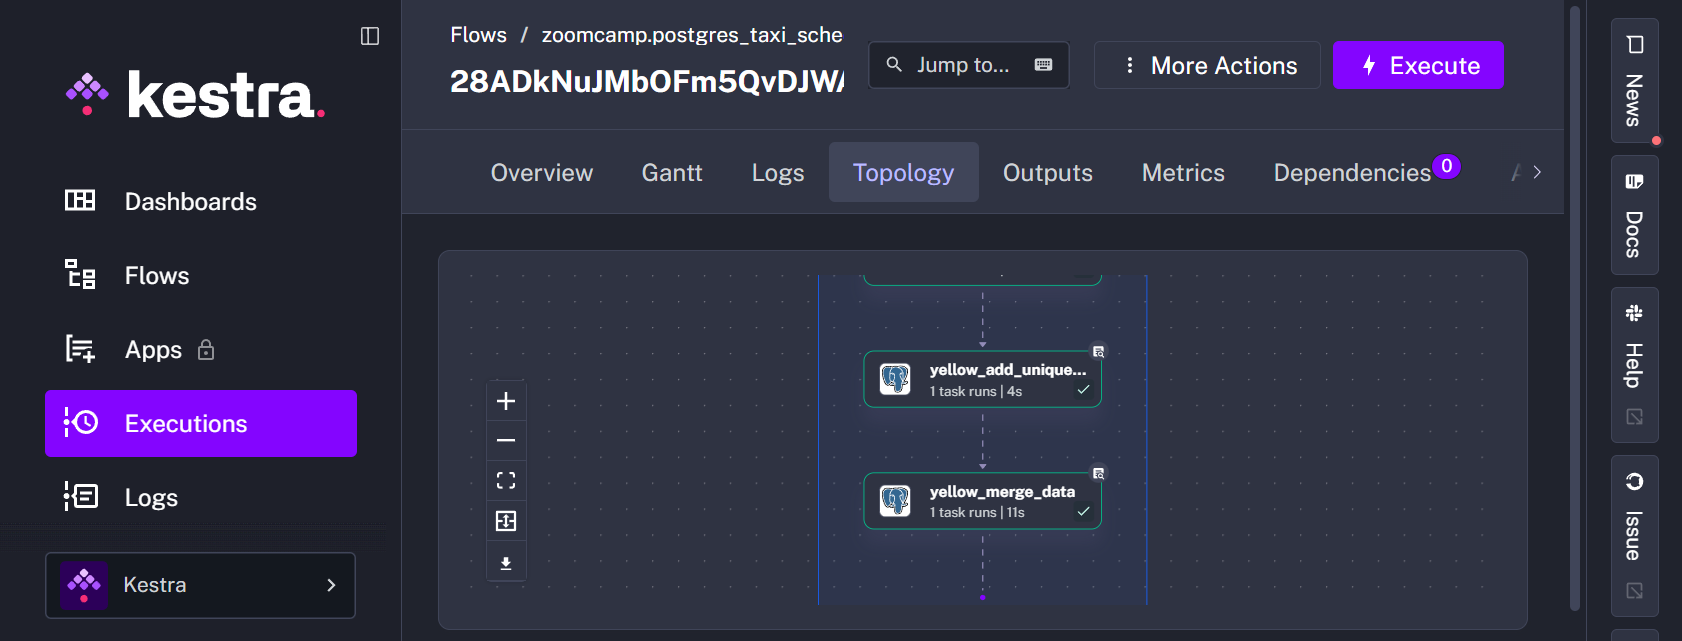Image resolution: width=1682 pixels, height=641 pixels.
Task: Open the News side panel
Action: click(1634, 81)
